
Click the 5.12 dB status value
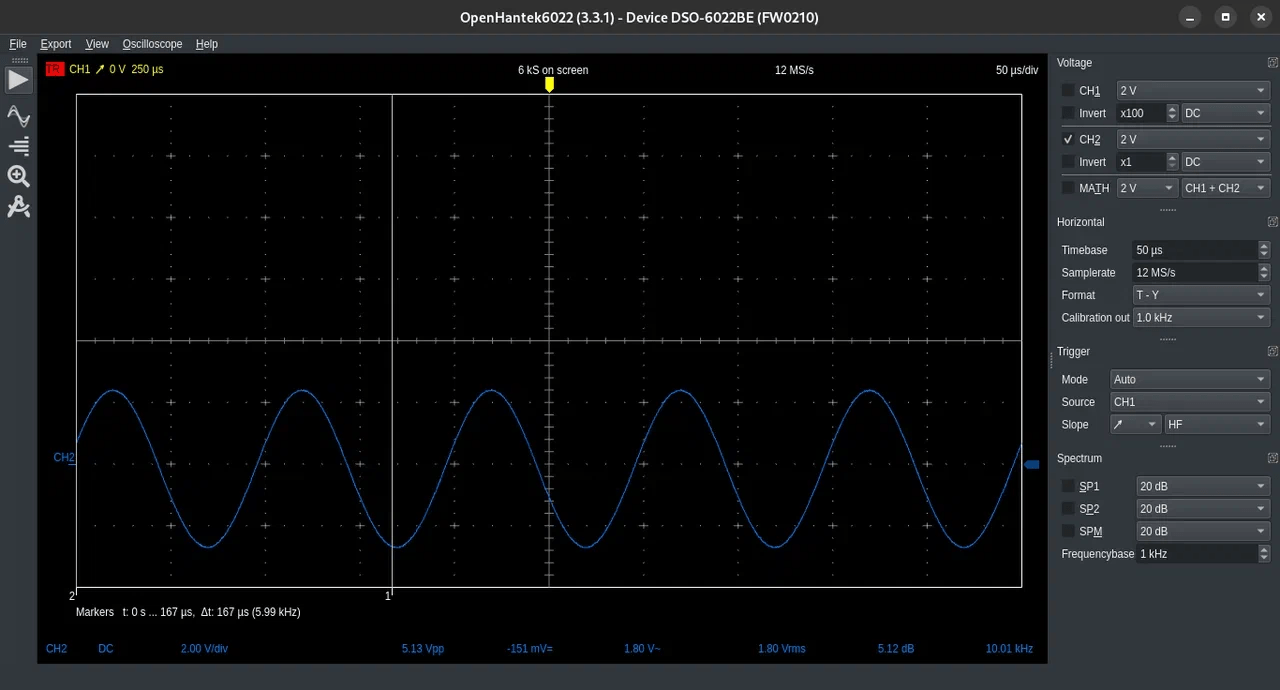point(896,649)
